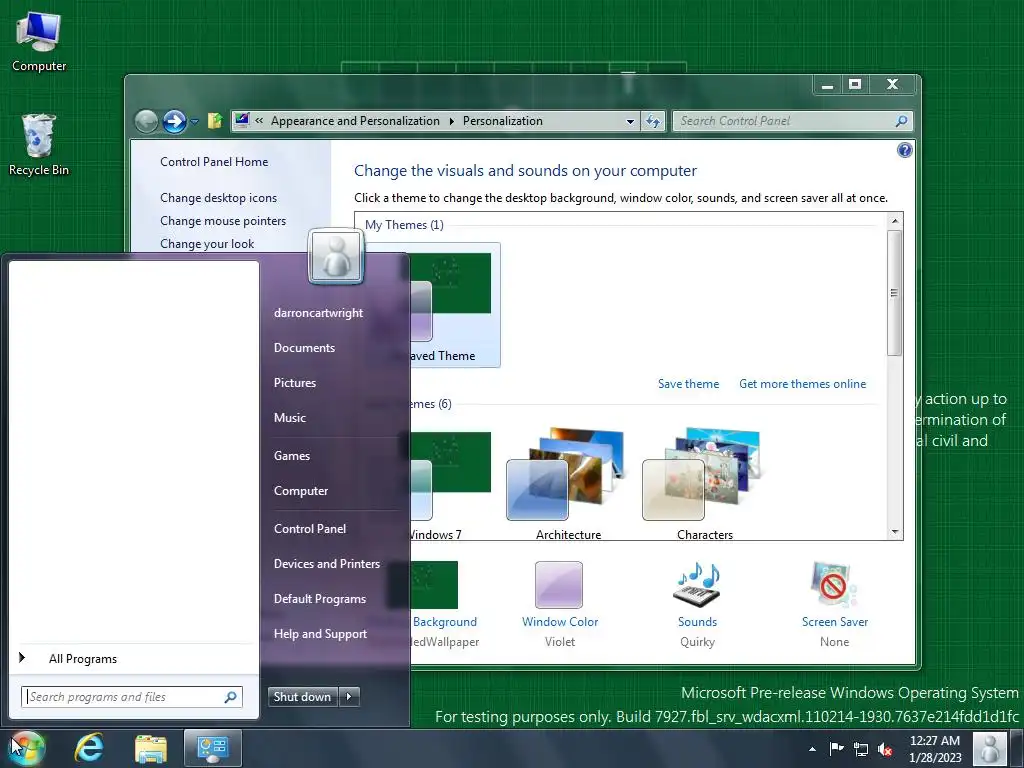This screenshot has height=768, width=1024.
Task: Click Change your look link
Action: tap(207, 244)
